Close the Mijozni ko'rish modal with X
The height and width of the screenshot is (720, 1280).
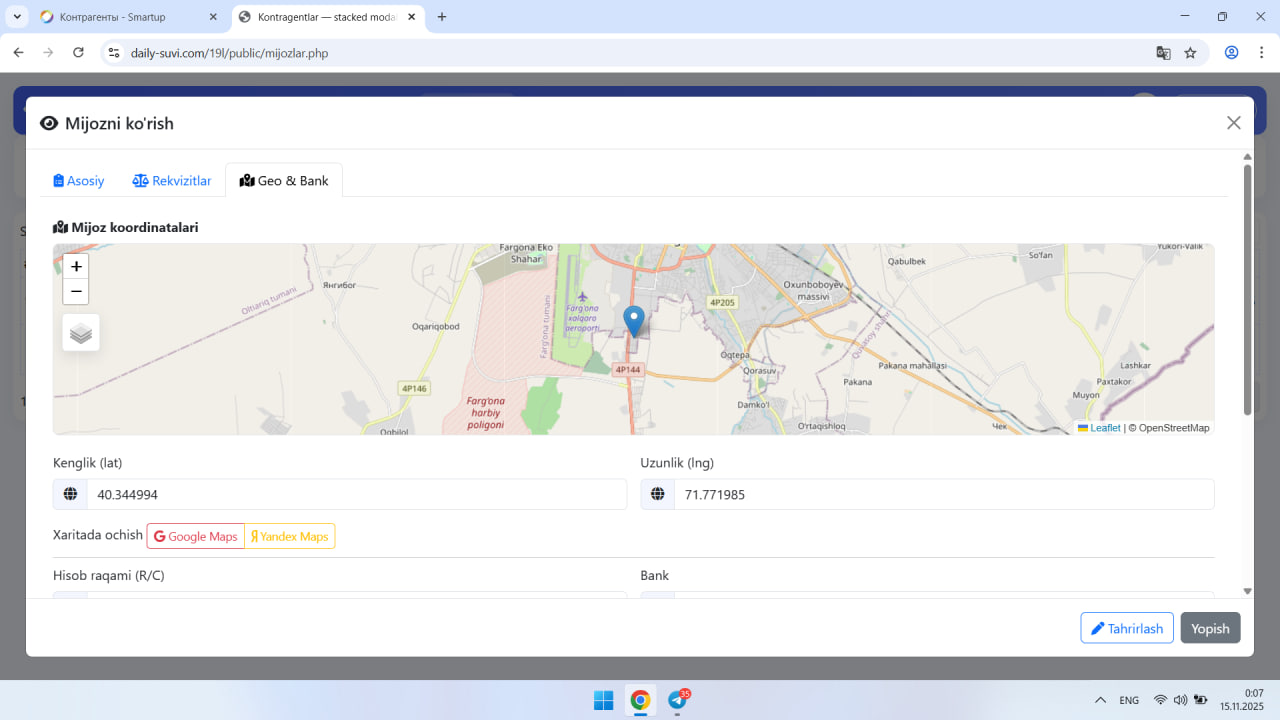(1233, 123)
